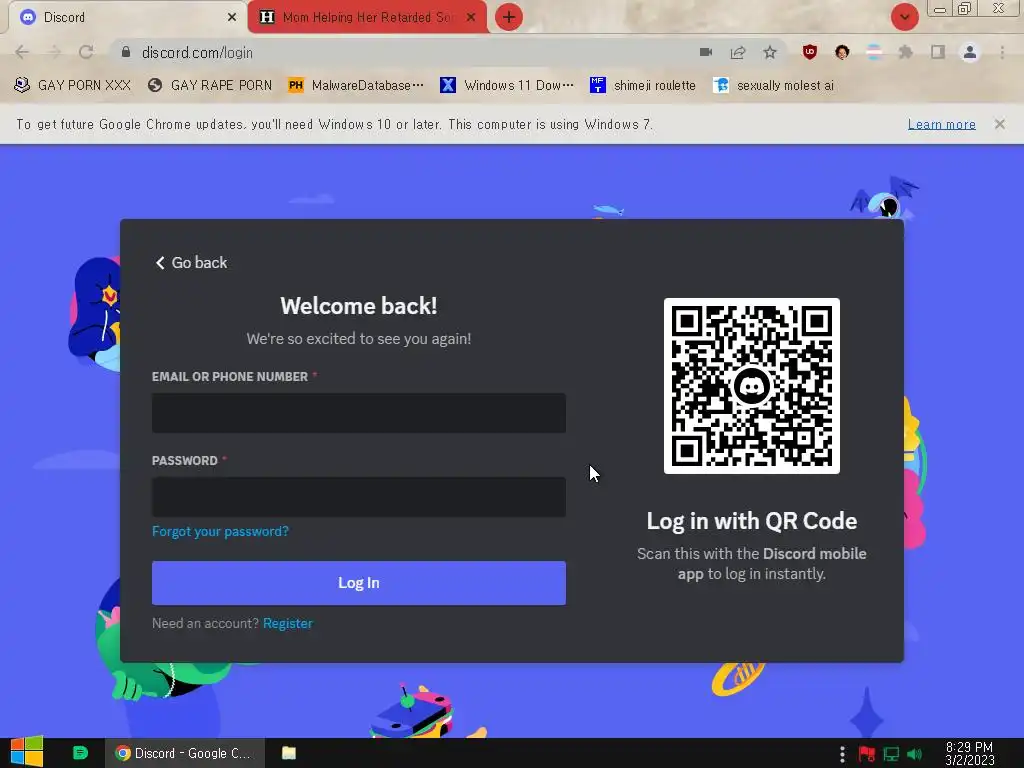Open File Explorer from the taskbar
Viewport: 1024px width, 768px height.
(x=289, y=753)
